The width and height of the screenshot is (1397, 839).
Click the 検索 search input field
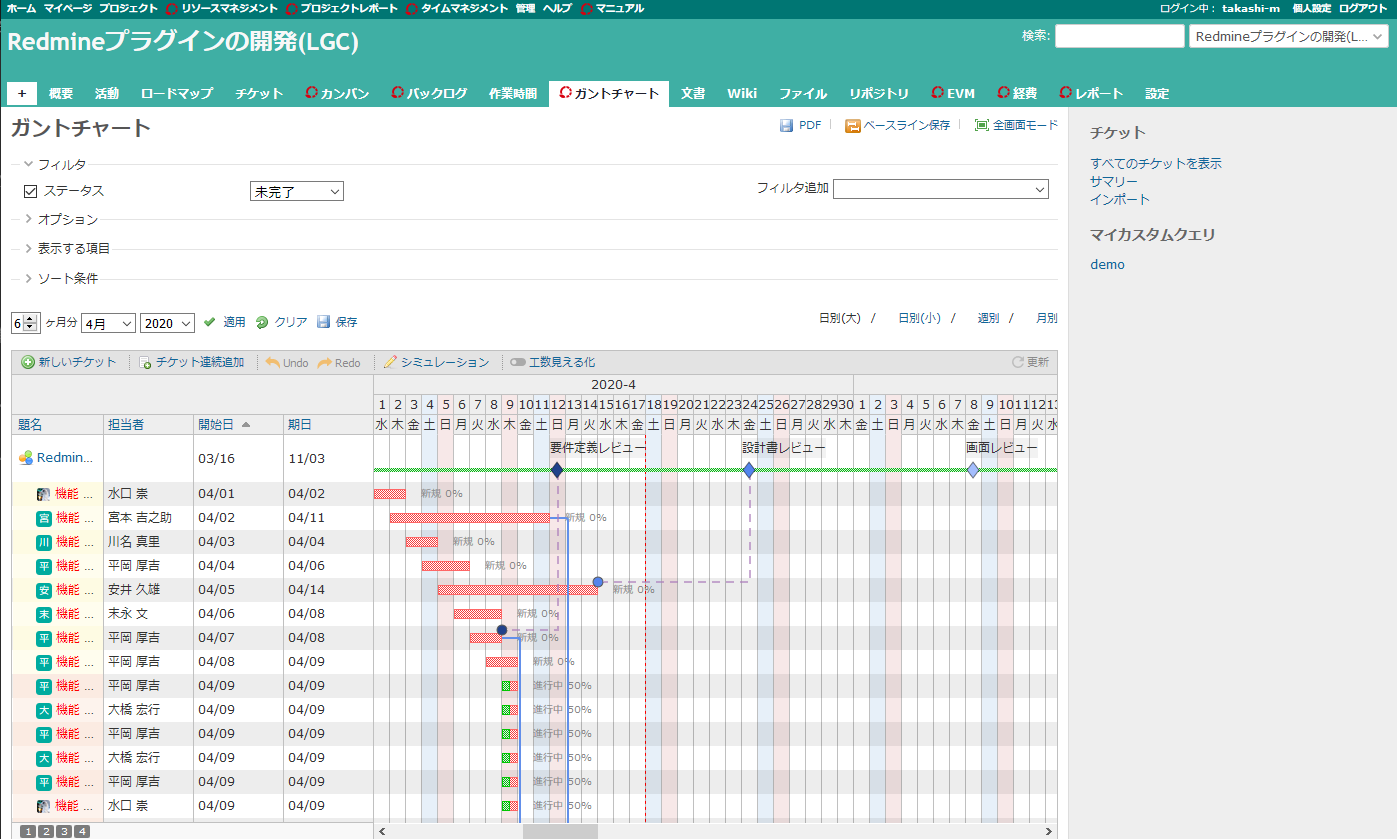click(x=1119, y=36)
